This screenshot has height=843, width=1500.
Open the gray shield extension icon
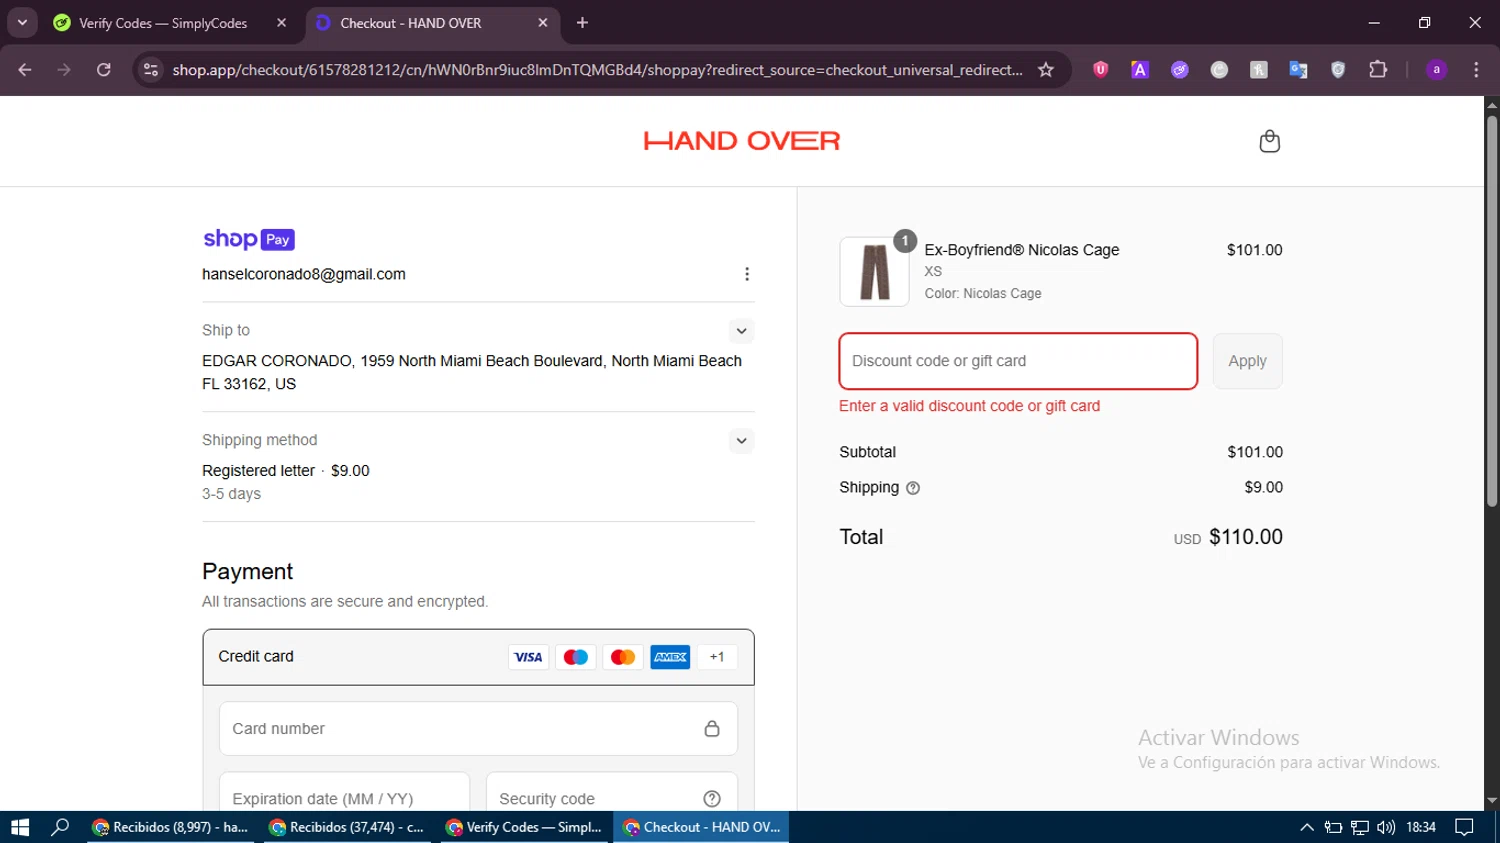point(1338,70)
